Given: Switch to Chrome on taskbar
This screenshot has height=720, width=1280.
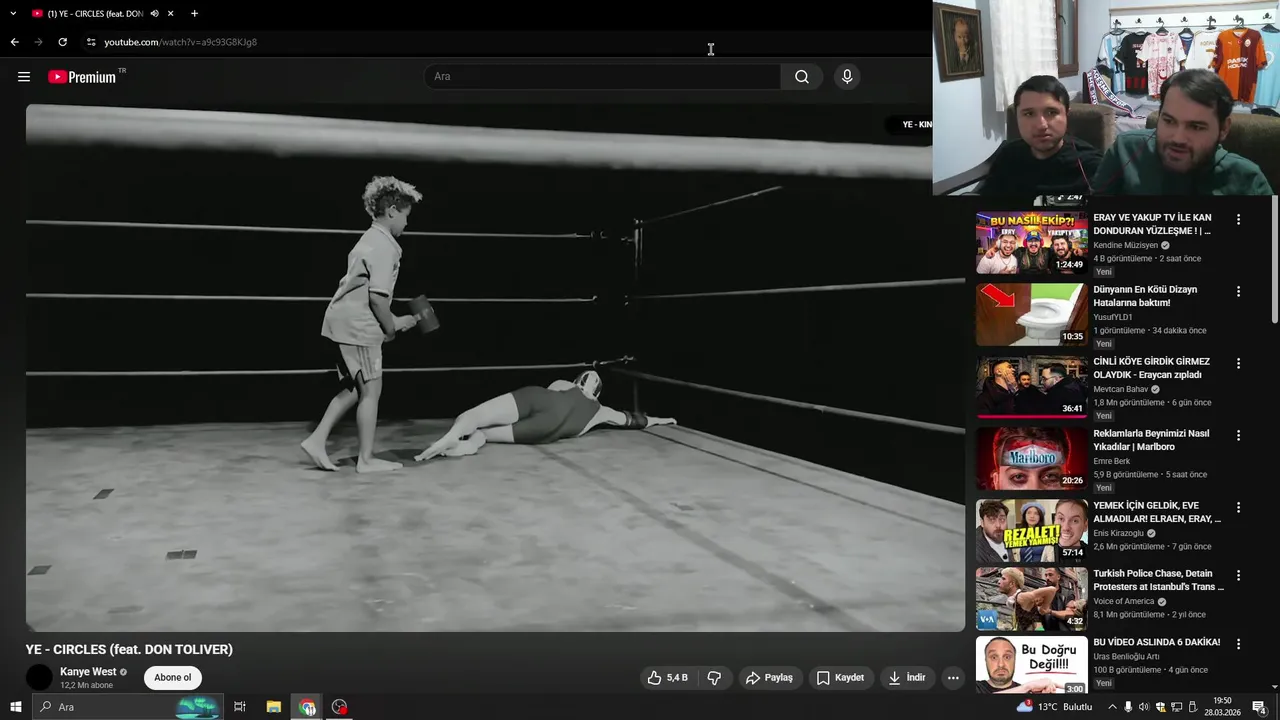Looking at the screenshot, I should click(x=307, y=707).
